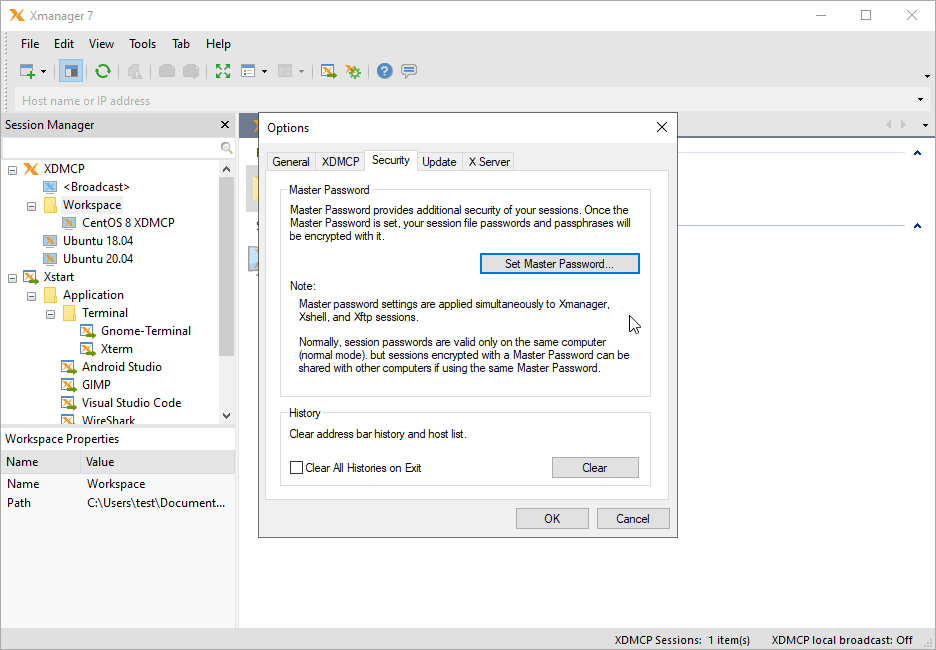Select the Ubuntu 18.04 session
The image size is (936, 650).
98,241
